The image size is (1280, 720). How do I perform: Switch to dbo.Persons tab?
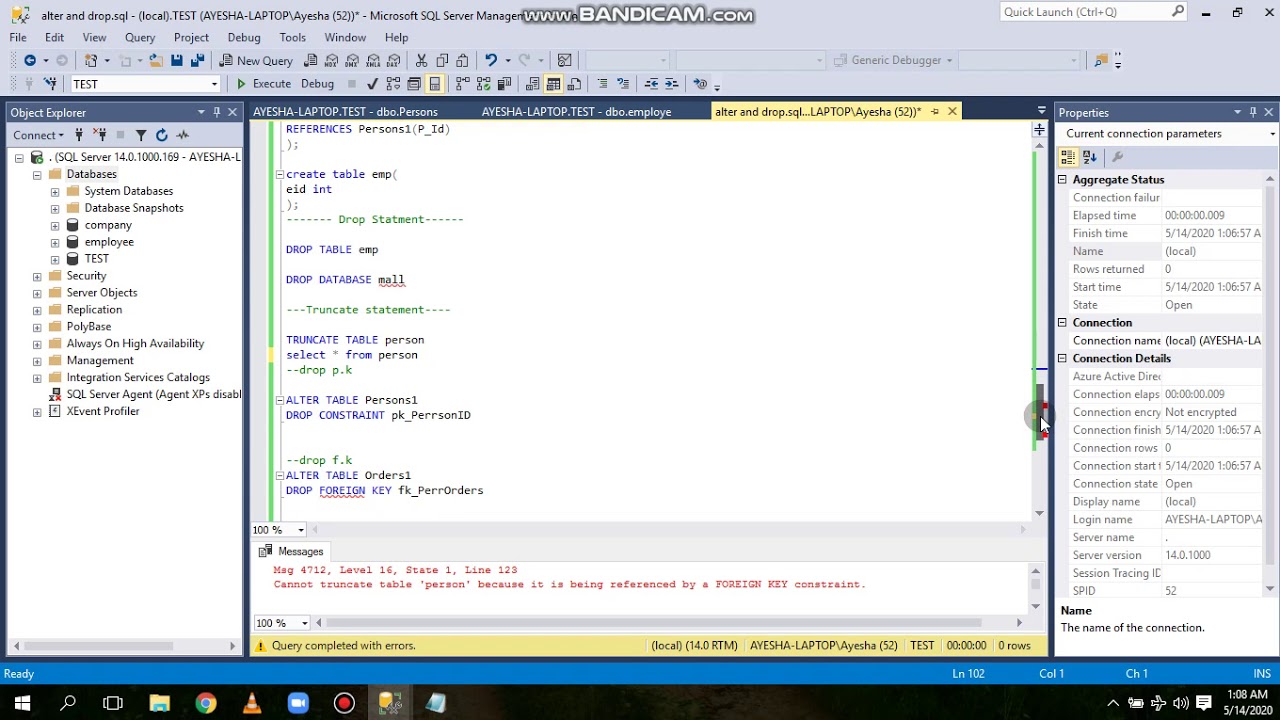point(345,112)
